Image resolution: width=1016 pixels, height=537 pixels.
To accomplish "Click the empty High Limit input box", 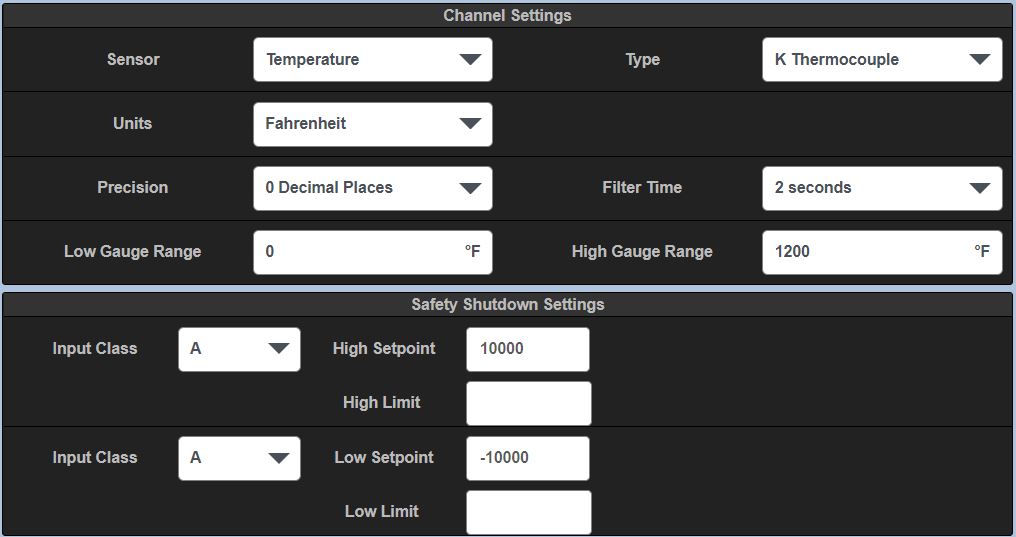I will tap(528, 403).
